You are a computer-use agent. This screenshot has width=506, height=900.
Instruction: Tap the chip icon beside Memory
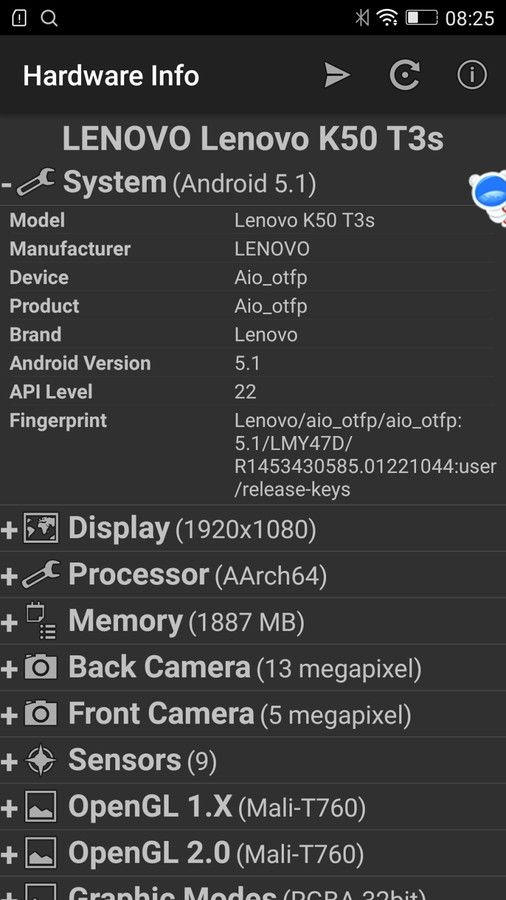[41, 622]
